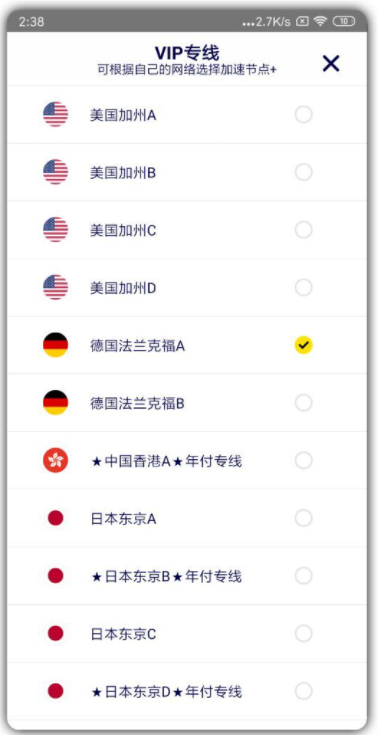
Task: Select the radio button for 美国加州B
Action: [304, 172]
